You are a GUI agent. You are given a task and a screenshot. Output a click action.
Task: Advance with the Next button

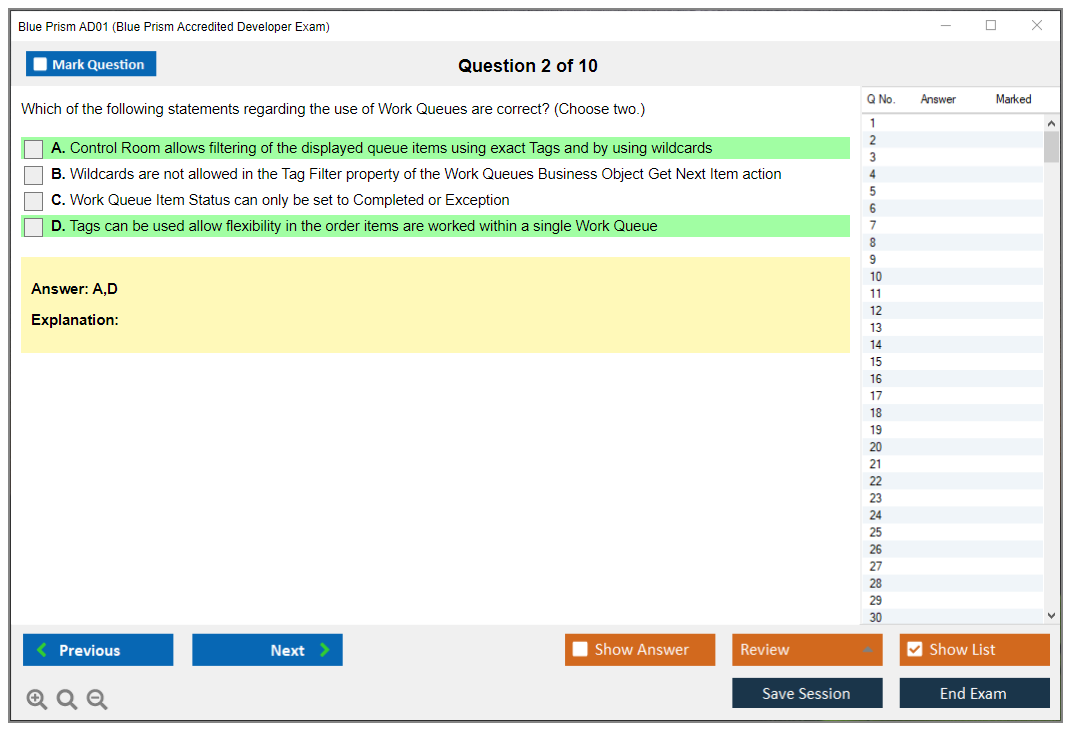[x=267, y=650]
